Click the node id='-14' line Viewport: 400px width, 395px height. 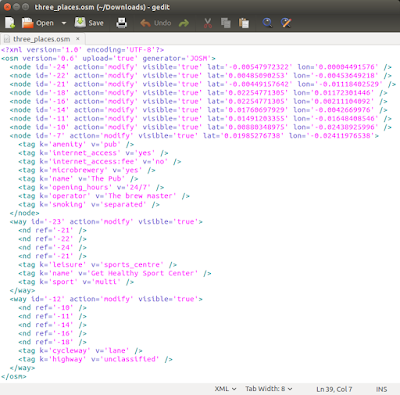tap(198, 110)
